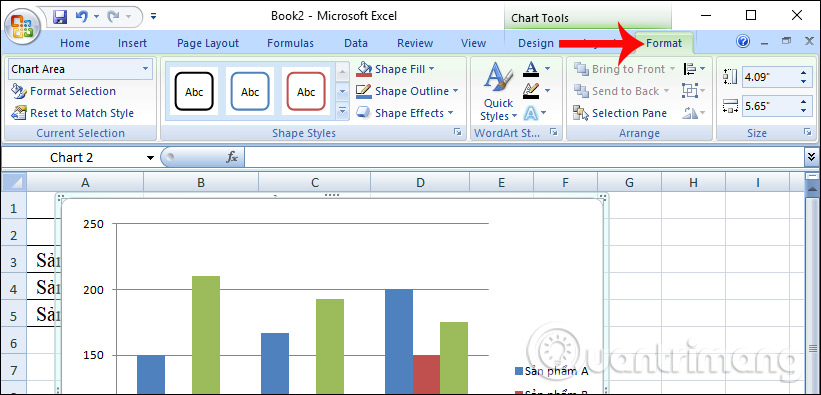The image size is (821, 395).
Task: Select row 6 header
Action: point(14,344)
